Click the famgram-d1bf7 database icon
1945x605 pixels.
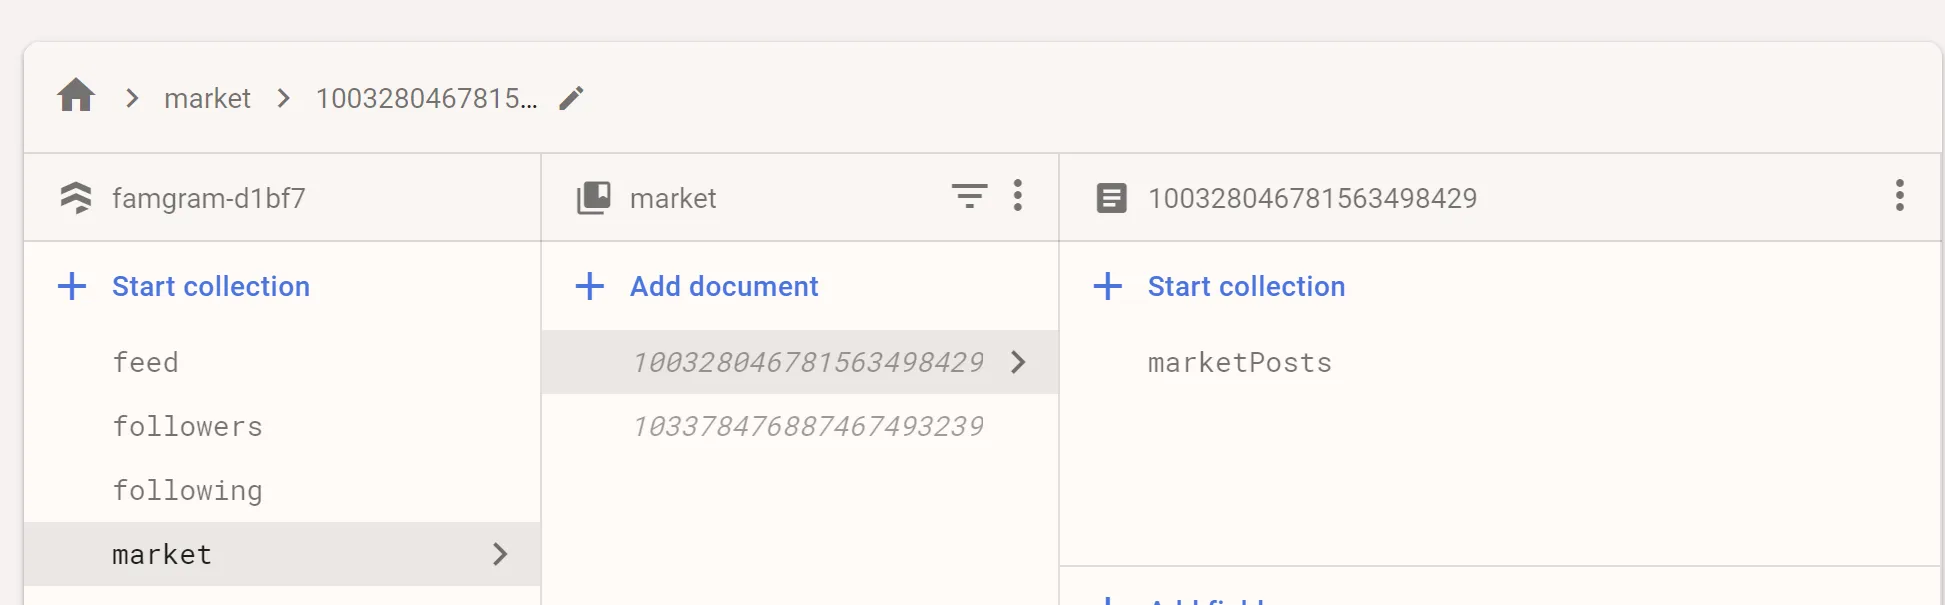pos(76,198)
